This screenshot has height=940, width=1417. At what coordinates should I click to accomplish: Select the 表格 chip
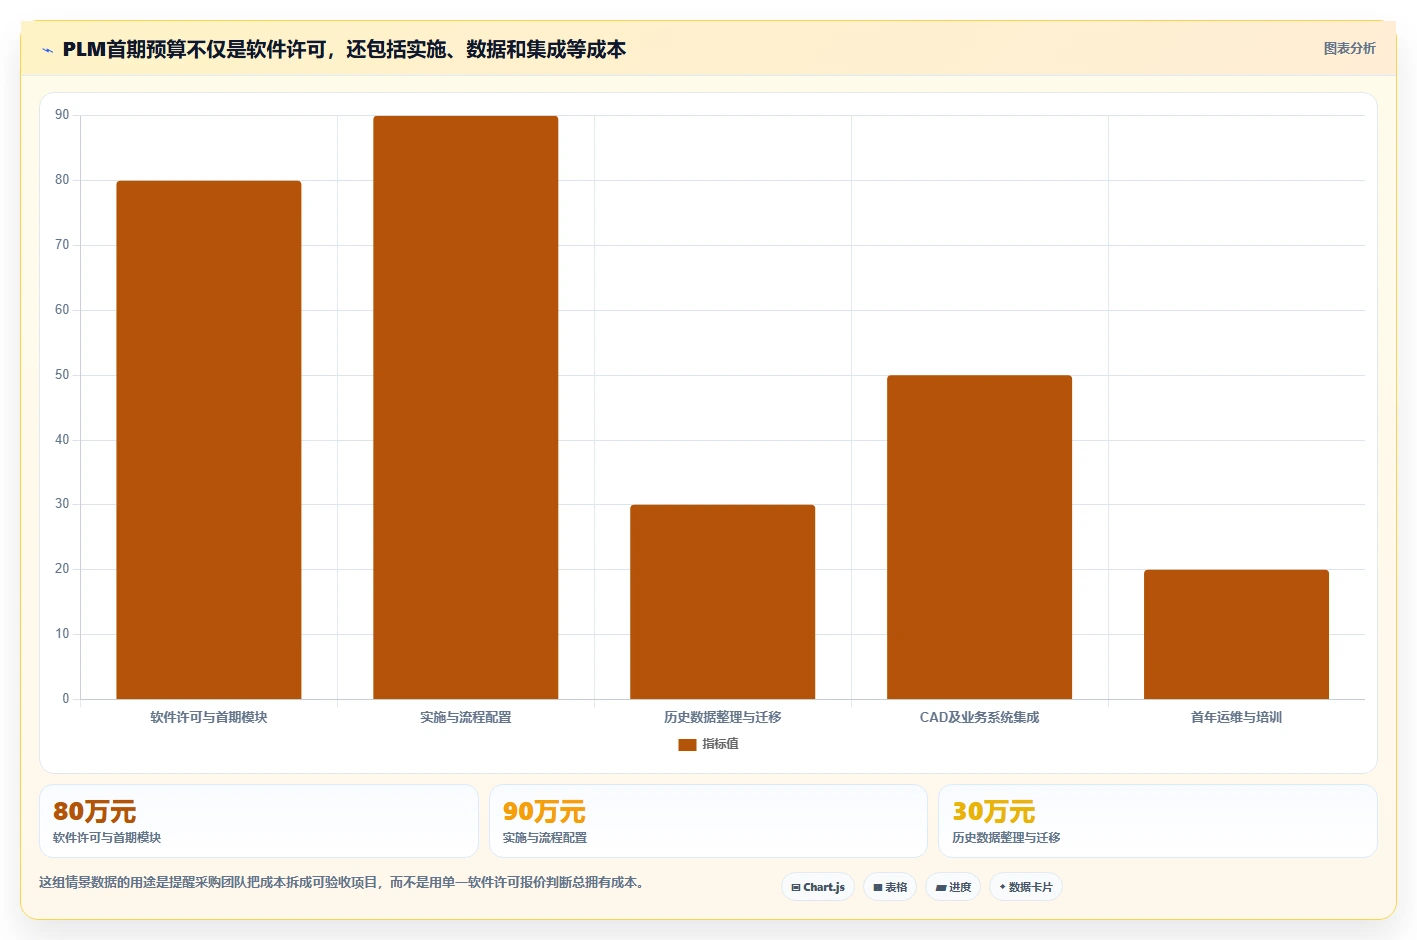click(890, 887)
